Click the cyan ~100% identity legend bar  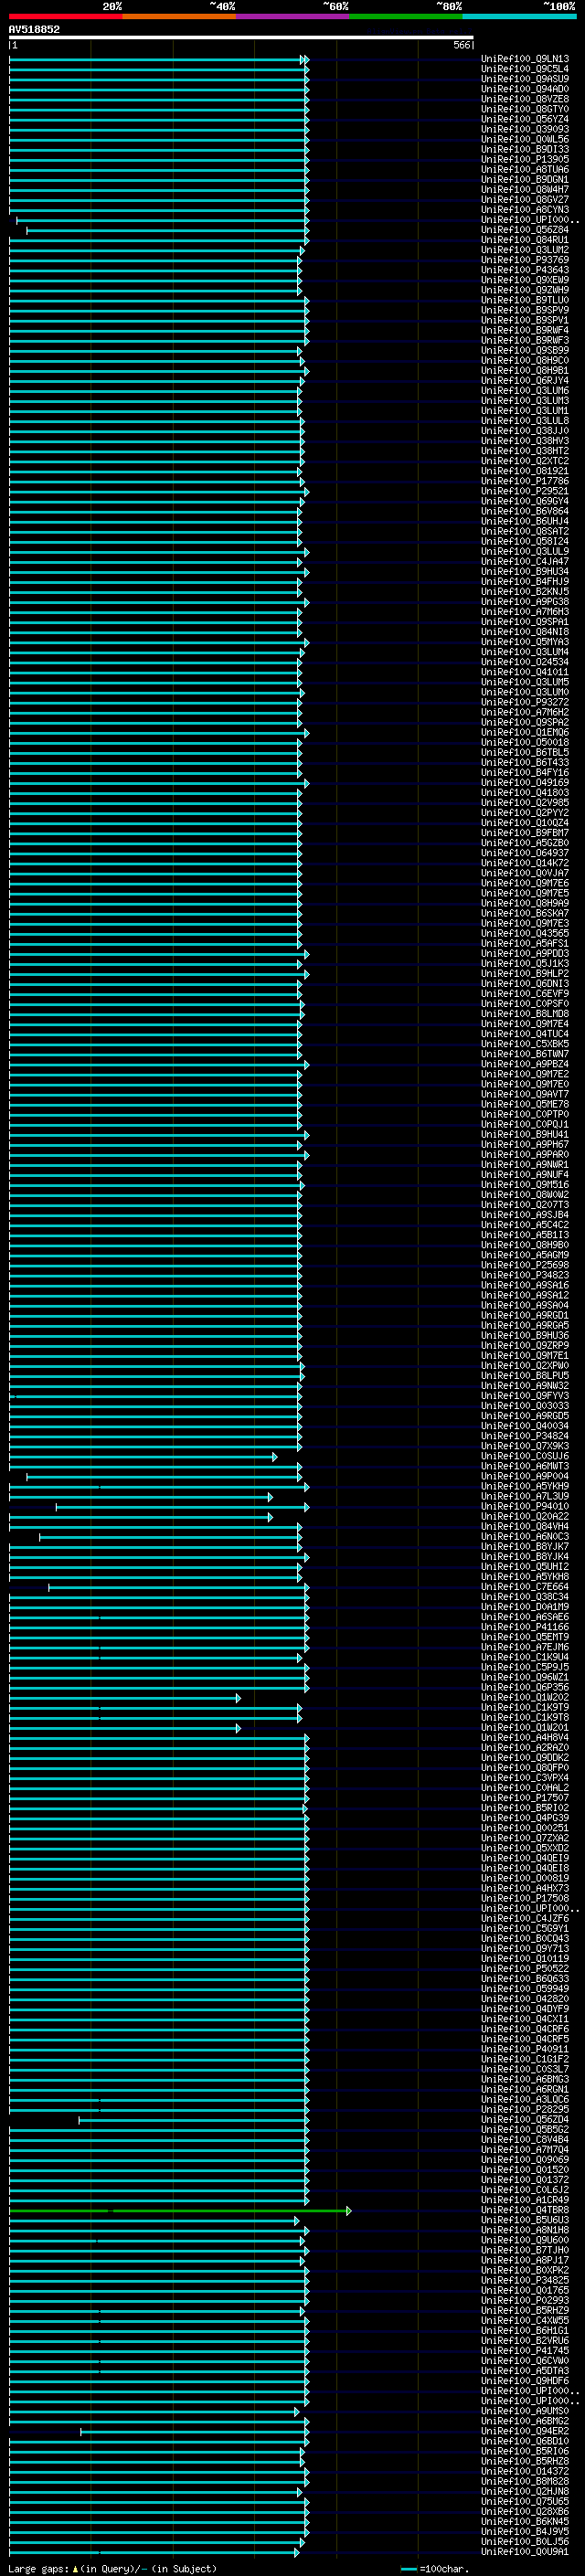coord(519,16)
